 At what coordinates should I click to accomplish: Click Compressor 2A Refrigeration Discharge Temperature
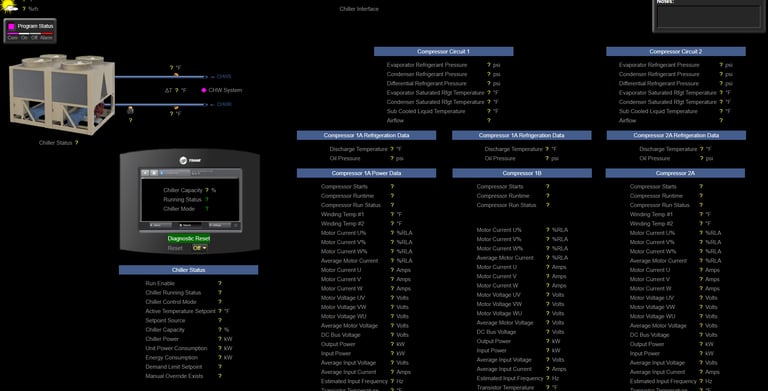[675, 149]
